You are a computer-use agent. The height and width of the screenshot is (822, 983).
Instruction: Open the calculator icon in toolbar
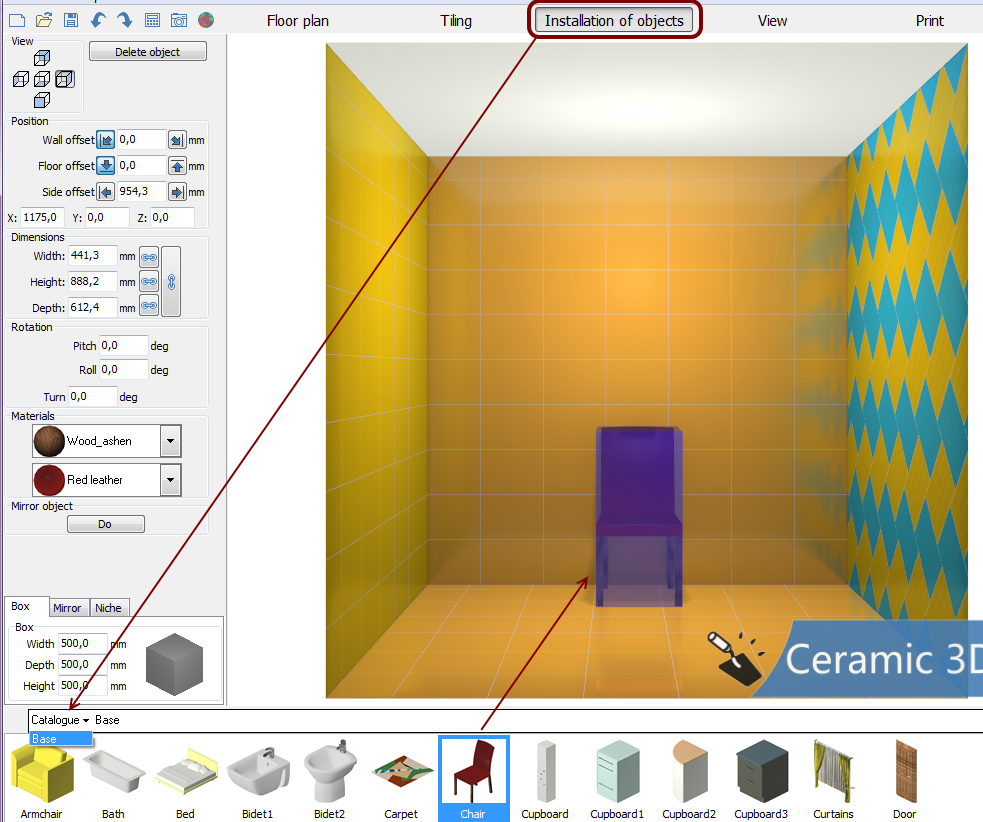pyautogui.click(x=152, y=21)
